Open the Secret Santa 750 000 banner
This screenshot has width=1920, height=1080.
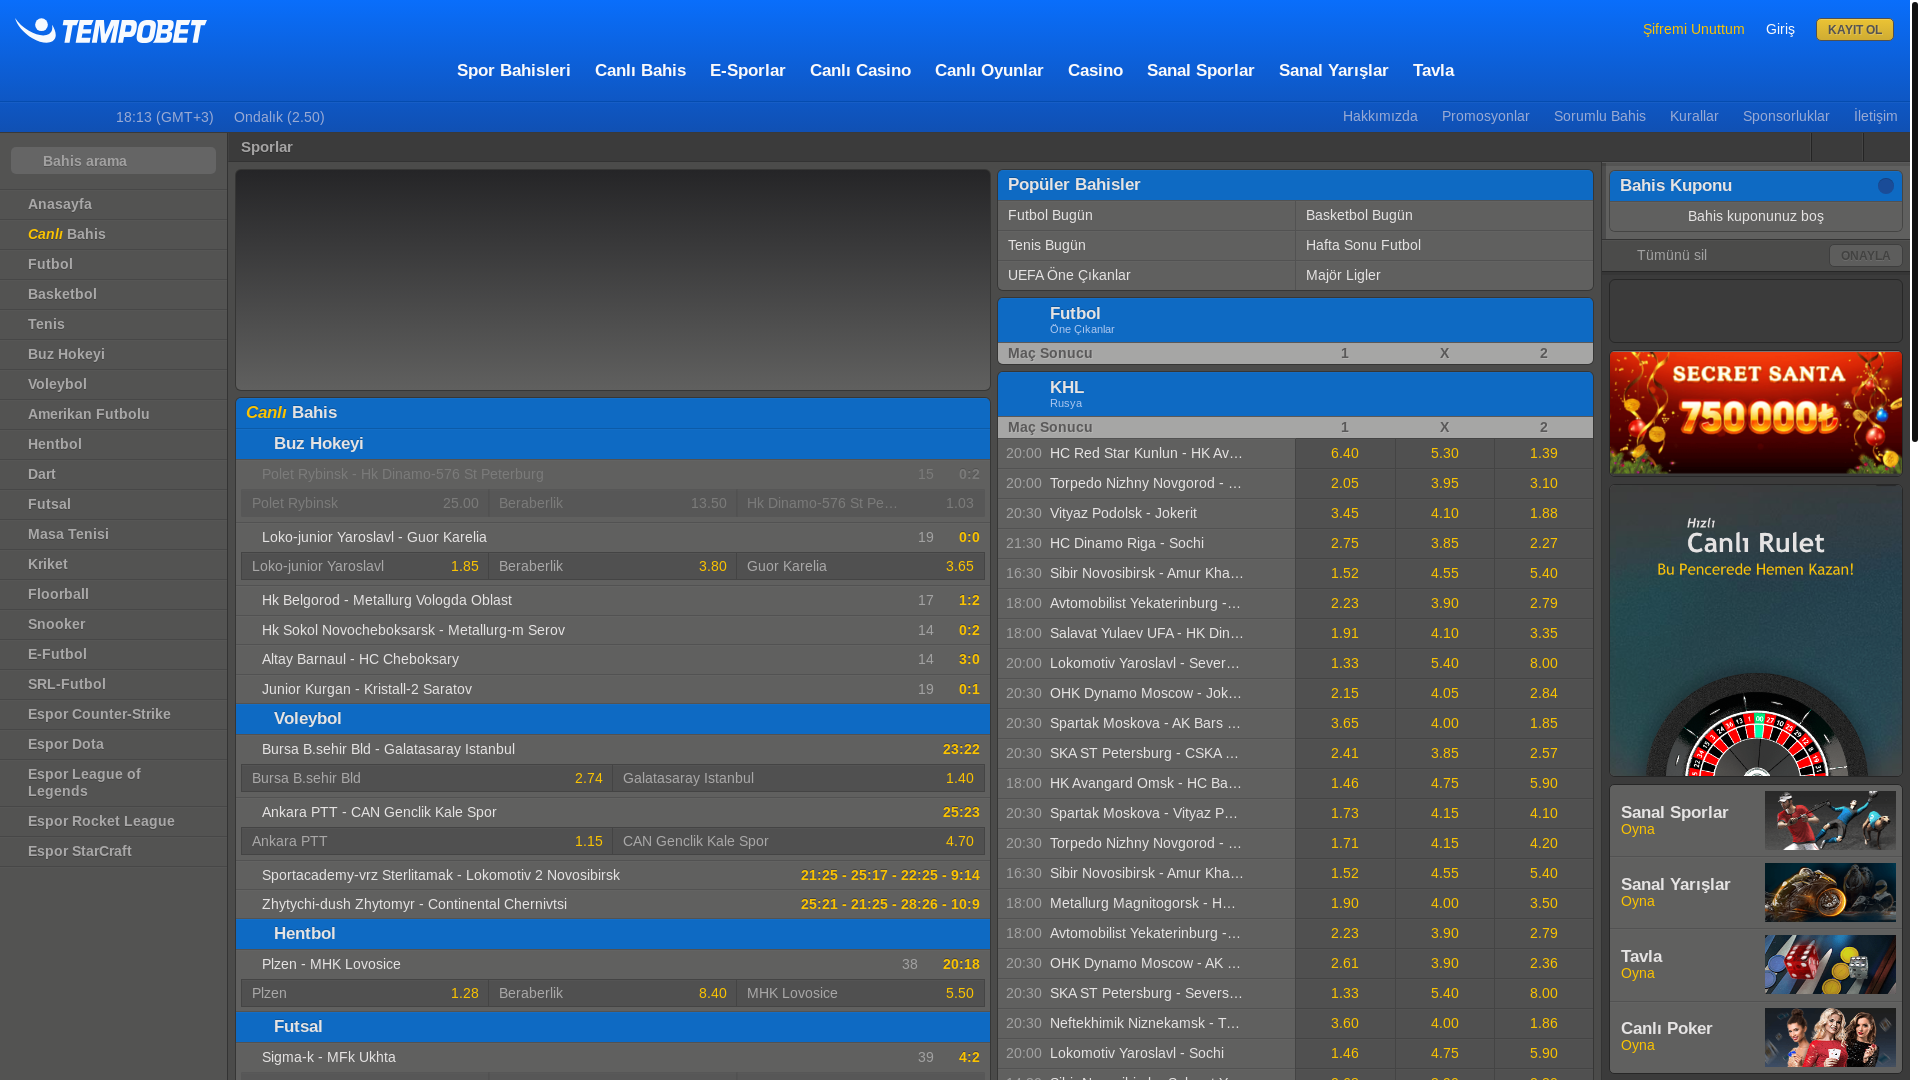(1755, 412)
